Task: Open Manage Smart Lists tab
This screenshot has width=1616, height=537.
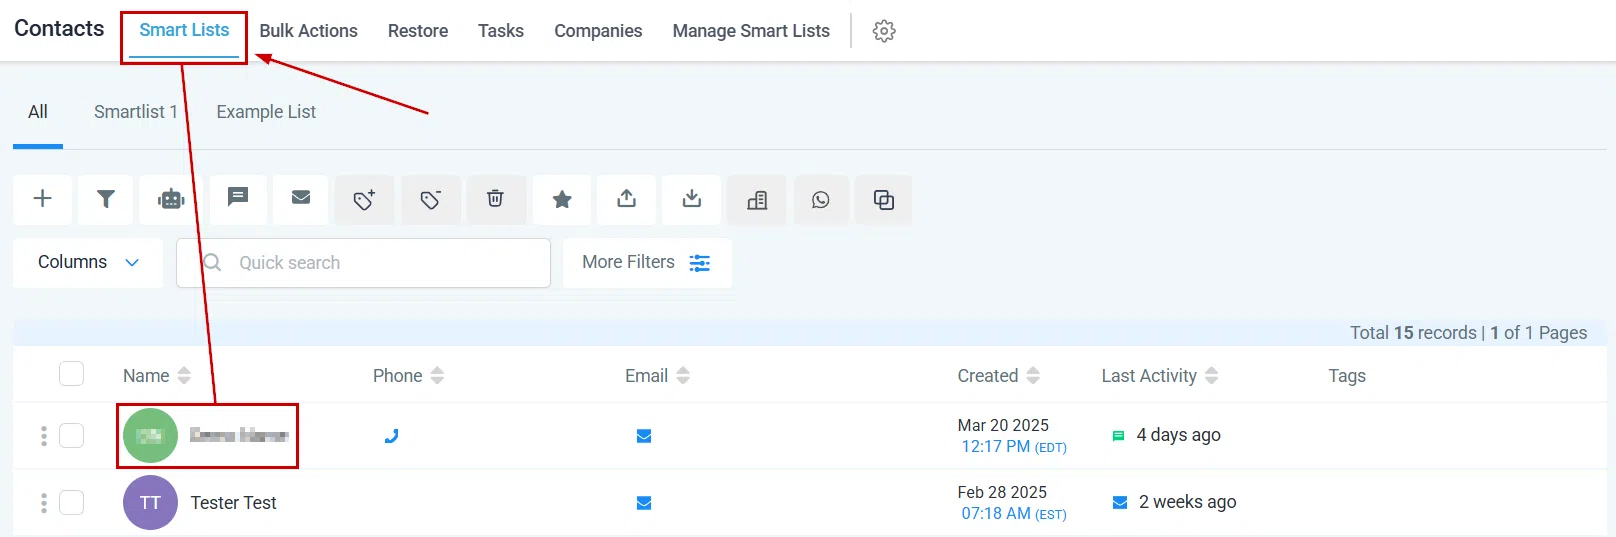Action: coord(751,31)
